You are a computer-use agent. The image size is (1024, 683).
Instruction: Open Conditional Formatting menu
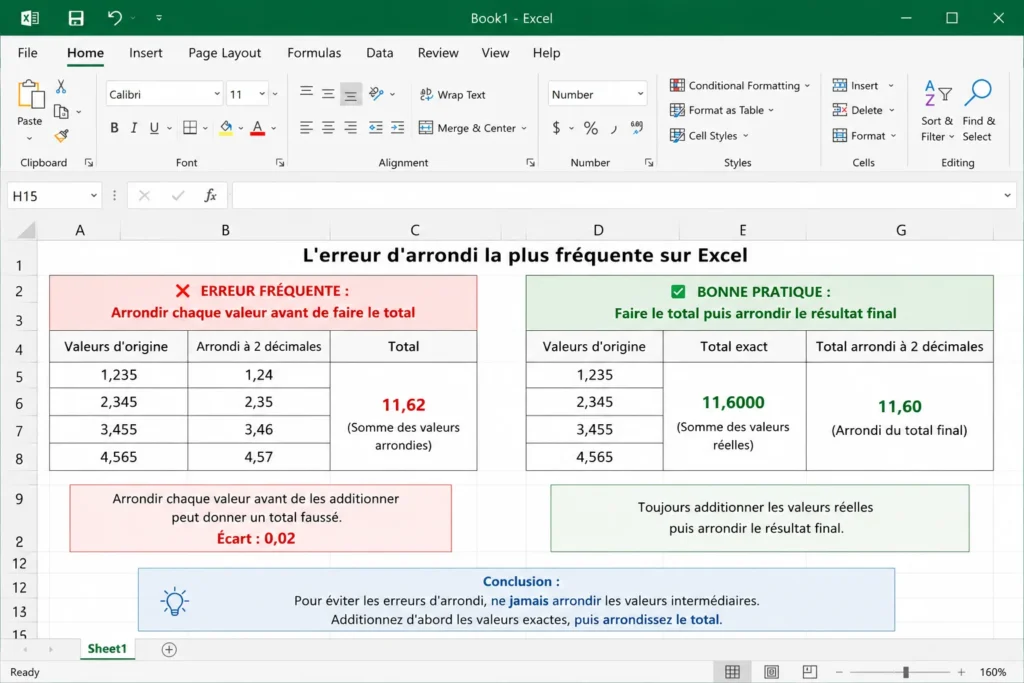tap(740, 86)
